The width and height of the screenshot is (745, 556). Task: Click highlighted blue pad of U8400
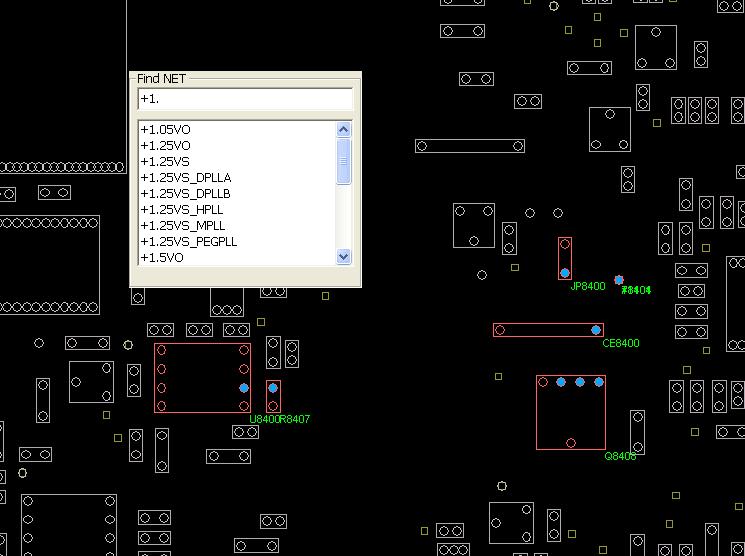click(x=244, y=388)
